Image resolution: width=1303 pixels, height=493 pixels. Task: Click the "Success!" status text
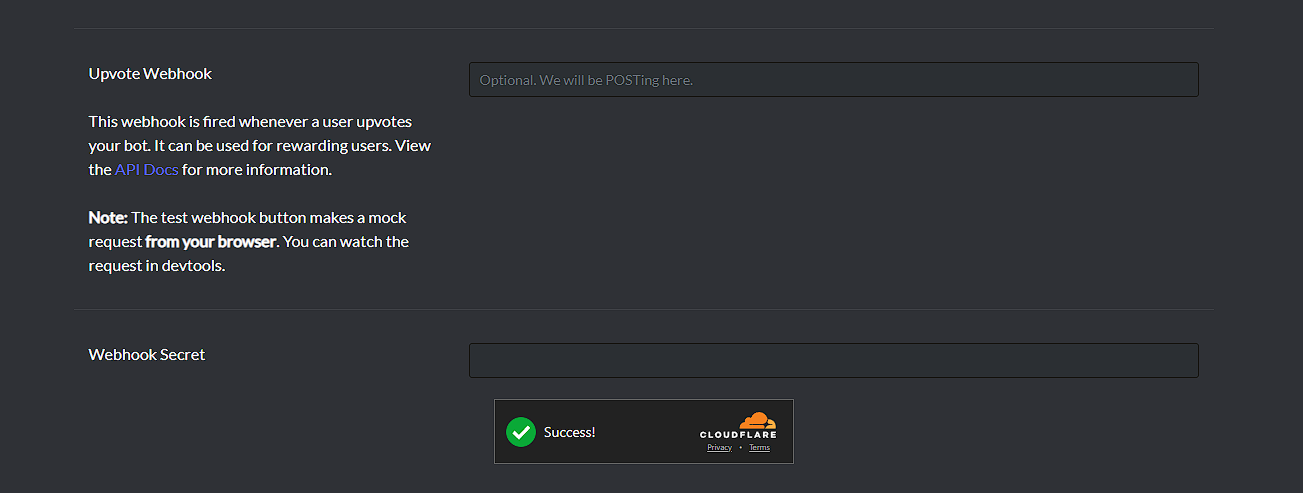pos(569,432)
